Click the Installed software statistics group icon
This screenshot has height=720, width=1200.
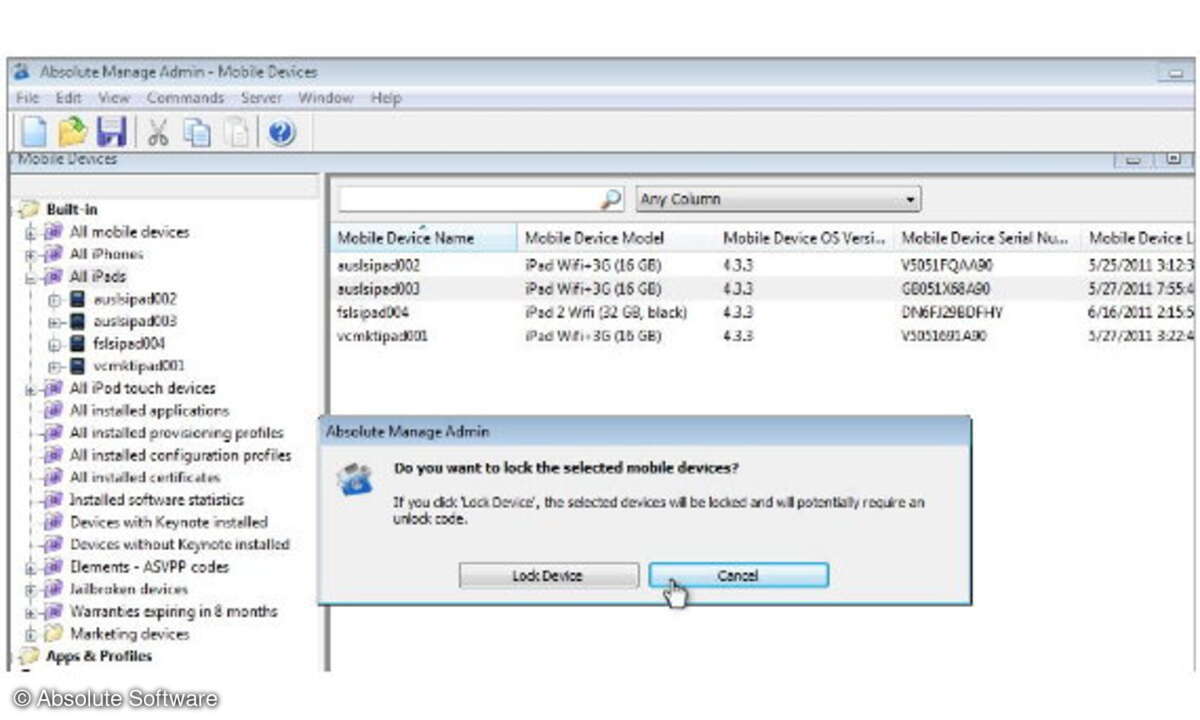55,500
